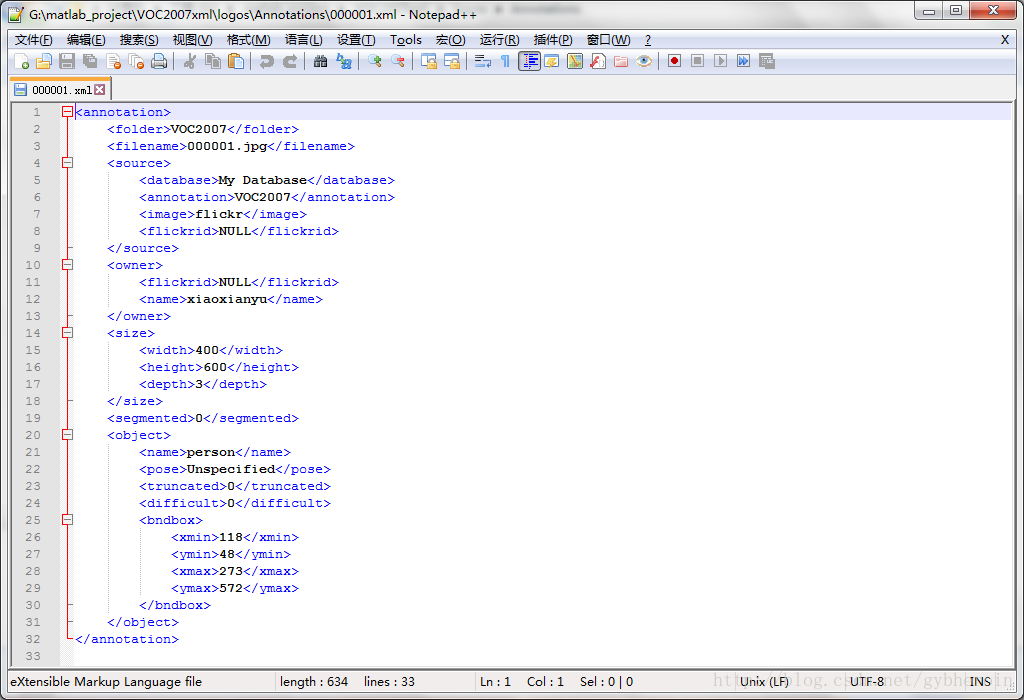Toggle word wrap toolbar icon

[x=483, y=61]
